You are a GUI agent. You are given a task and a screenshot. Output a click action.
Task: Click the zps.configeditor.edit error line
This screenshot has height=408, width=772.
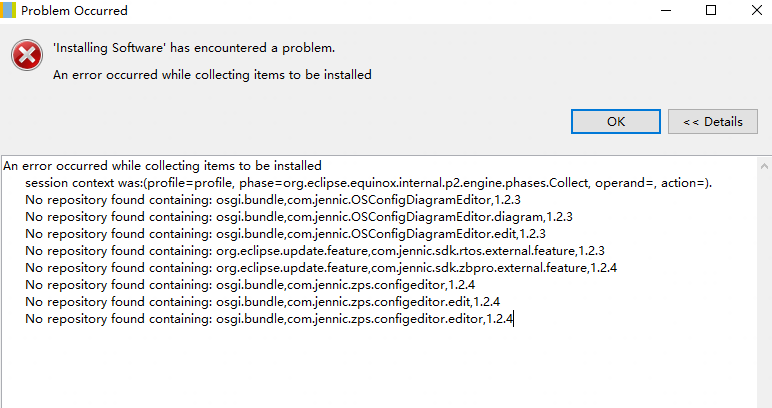(262, 301)
